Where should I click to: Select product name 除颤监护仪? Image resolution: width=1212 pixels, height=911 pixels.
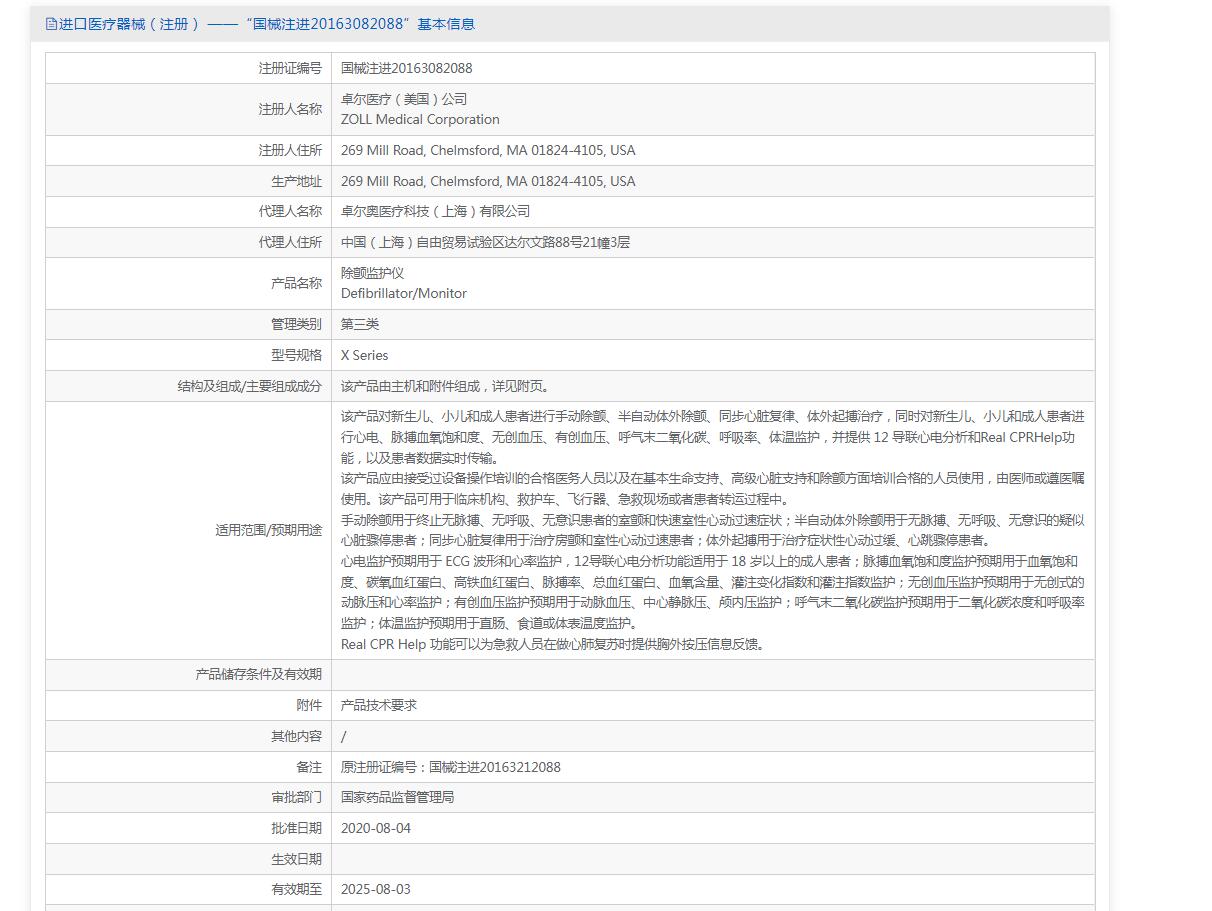[372, 273]
